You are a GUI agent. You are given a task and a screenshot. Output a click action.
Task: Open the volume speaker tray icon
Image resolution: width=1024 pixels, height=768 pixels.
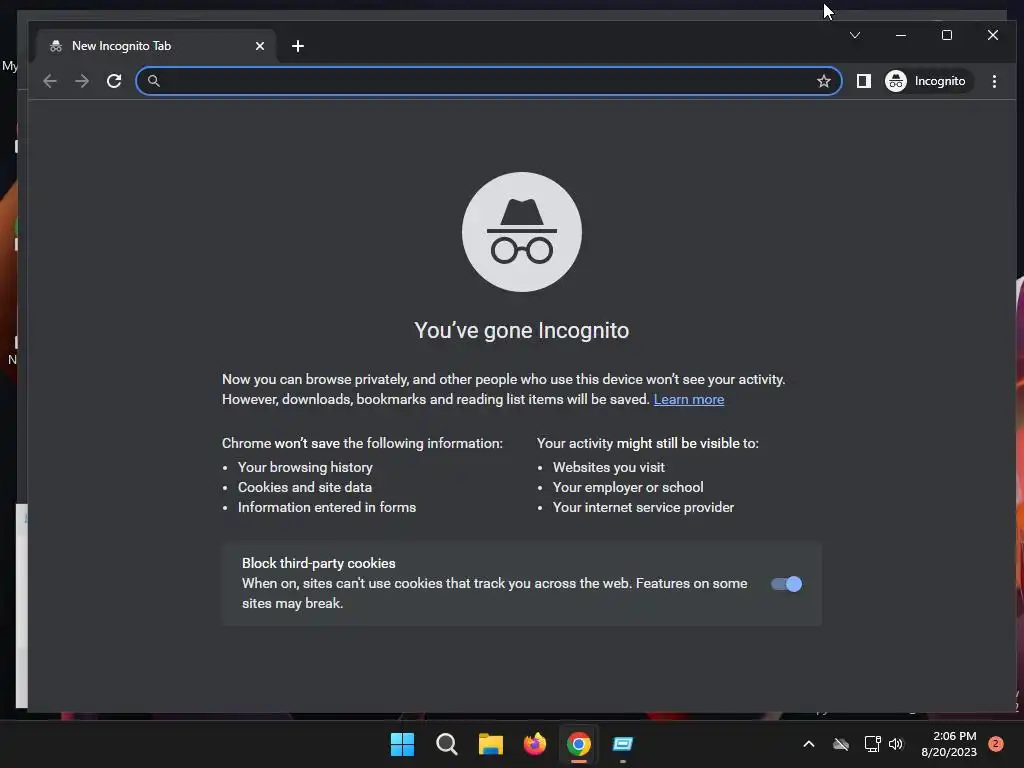pyautogui.click(x=895, y=744)
